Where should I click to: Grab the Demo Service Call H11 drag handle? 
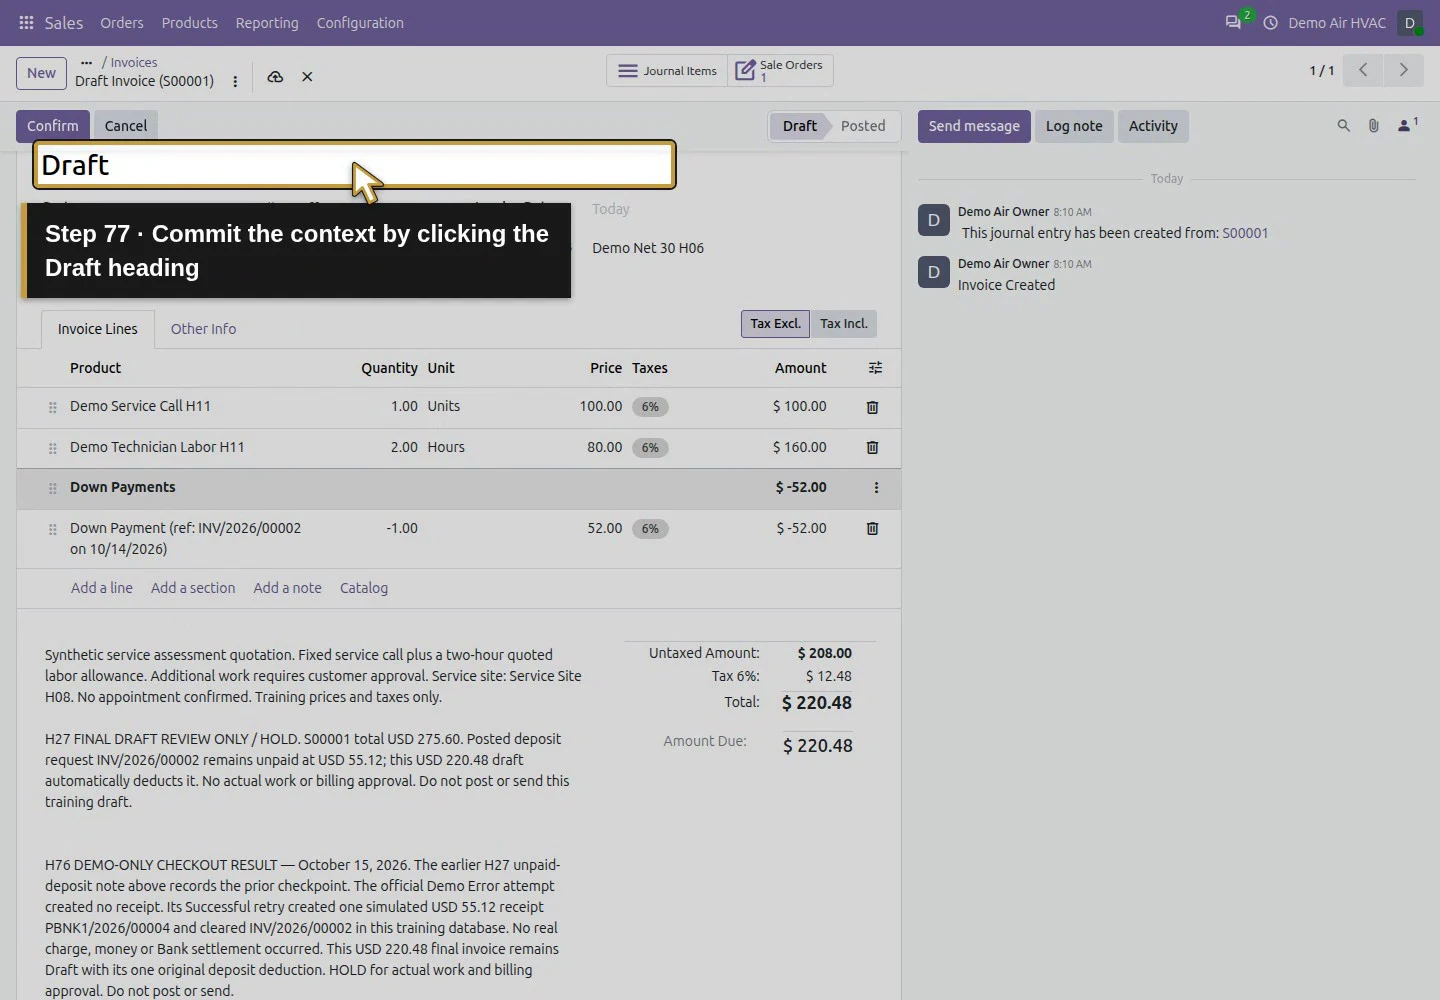coord(53,408)
